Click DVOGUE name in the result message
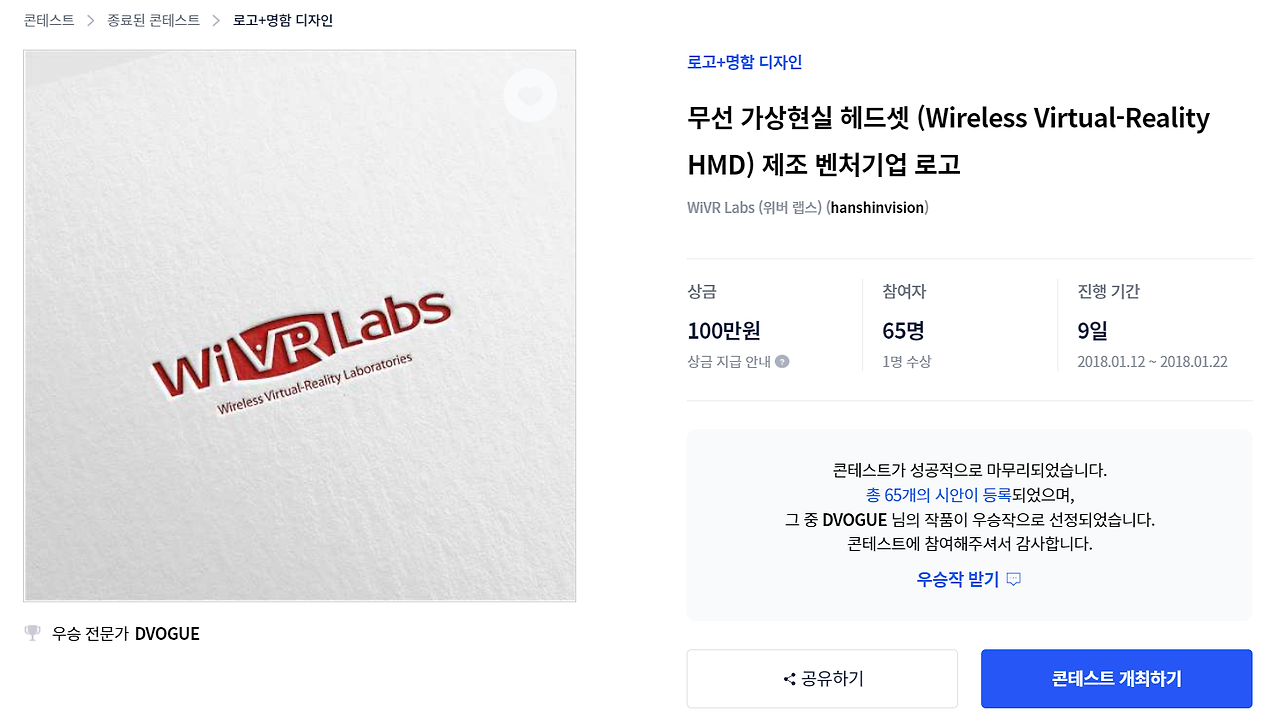 click(854, 520)
